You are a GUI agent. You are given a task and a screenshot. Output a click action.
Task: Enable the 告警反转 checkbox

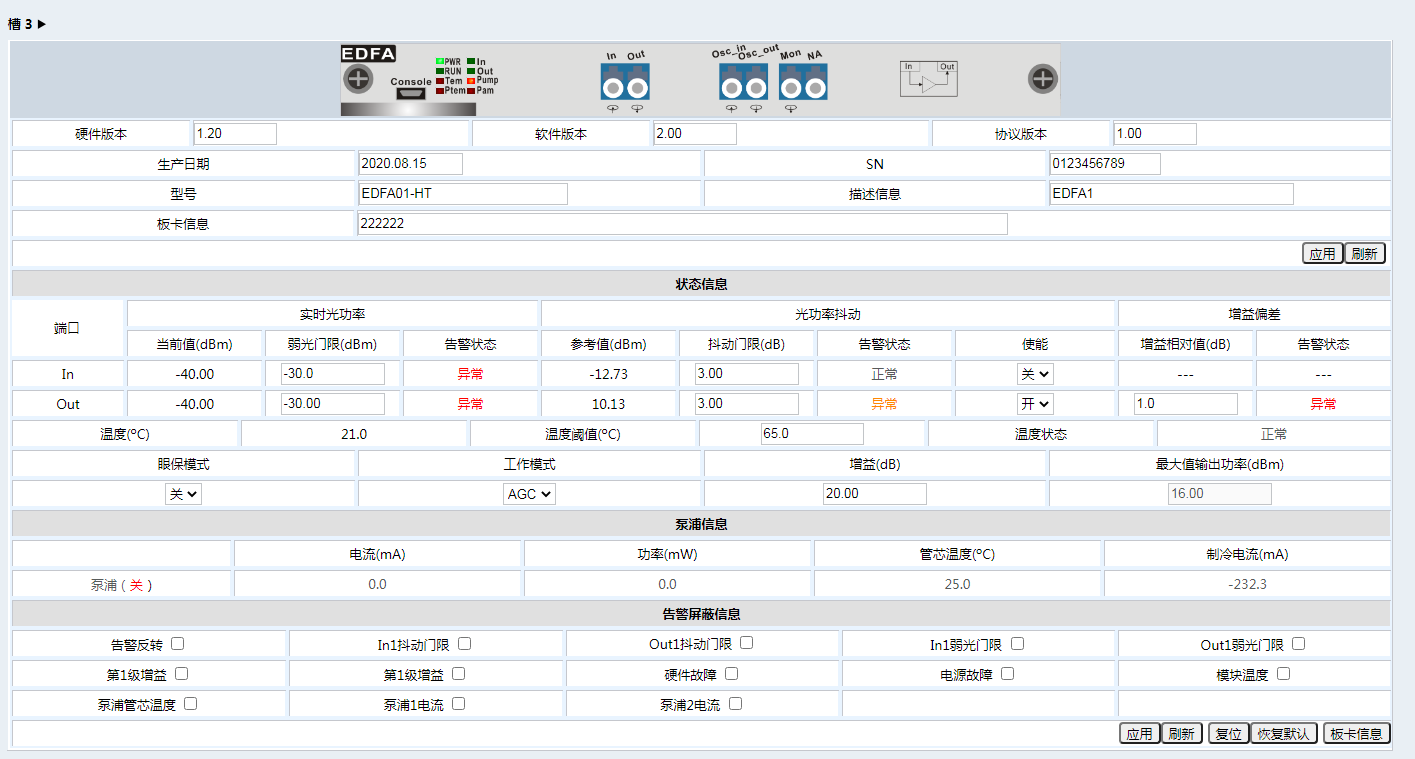177,644
